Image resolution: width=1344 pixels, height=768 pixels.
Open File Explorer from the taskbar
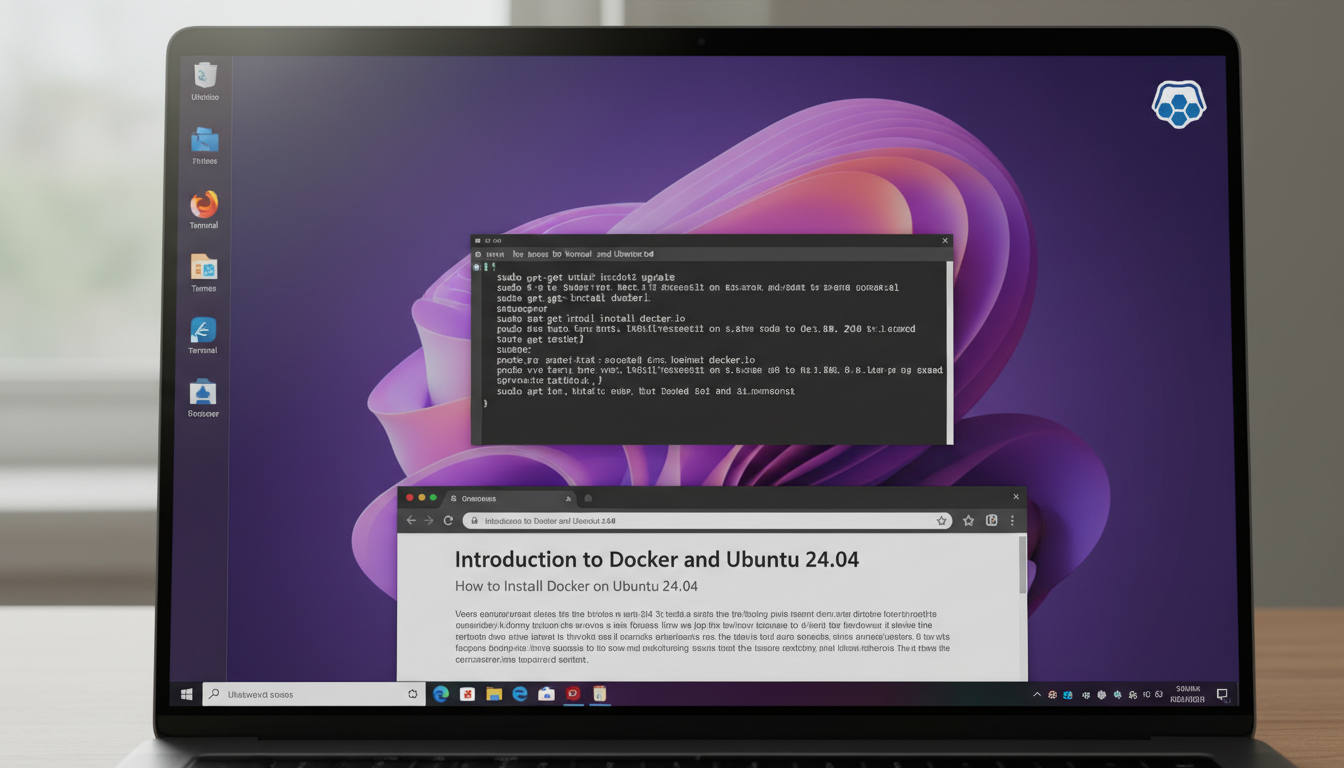pyautogui.click(x=493, y=693)
